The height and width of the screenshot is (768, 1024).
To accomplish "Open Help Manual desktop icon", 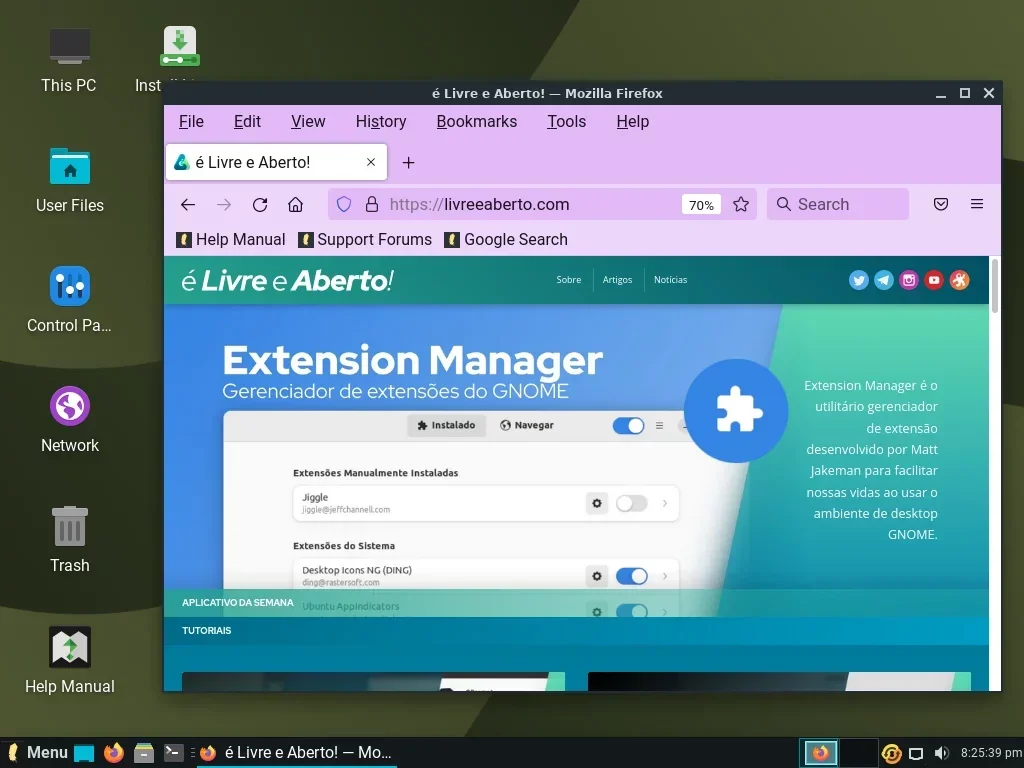I will [x=70, y=661].
